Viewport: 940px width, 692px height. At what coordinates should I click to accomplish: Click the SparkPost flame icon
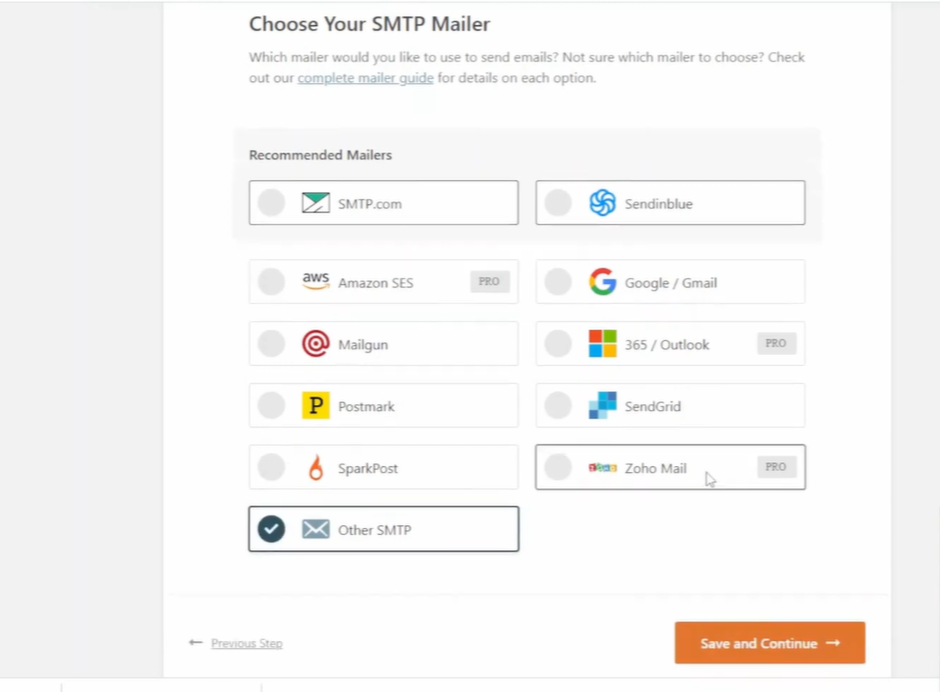click(x=316, y=468)
